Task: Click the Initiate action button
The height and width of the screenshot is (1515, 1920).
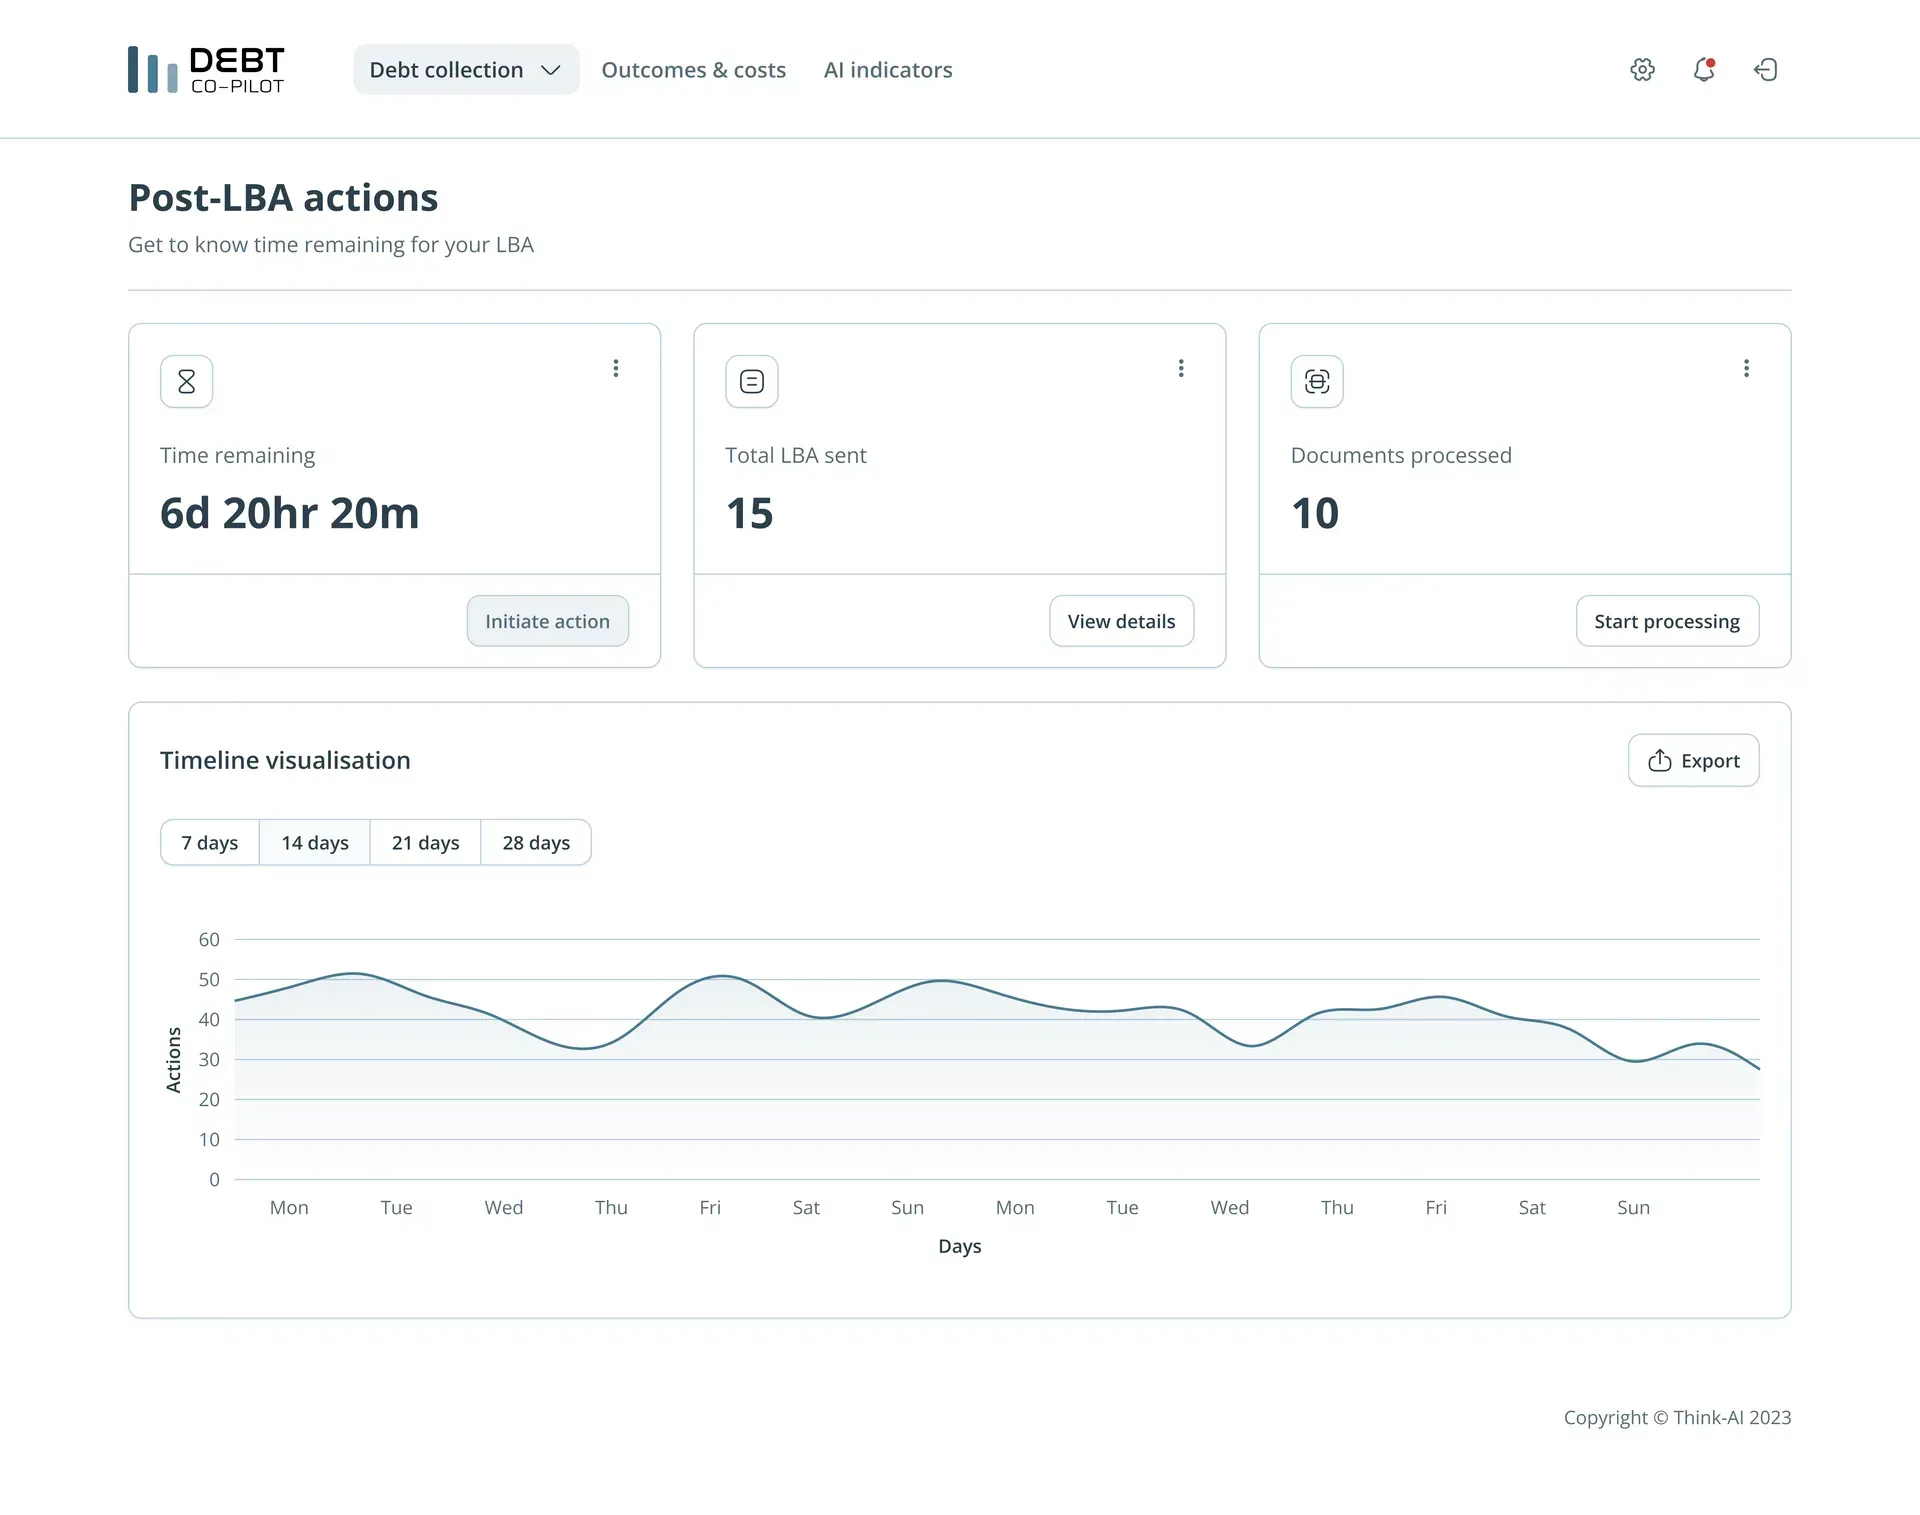Action: [x=547, y=621]
